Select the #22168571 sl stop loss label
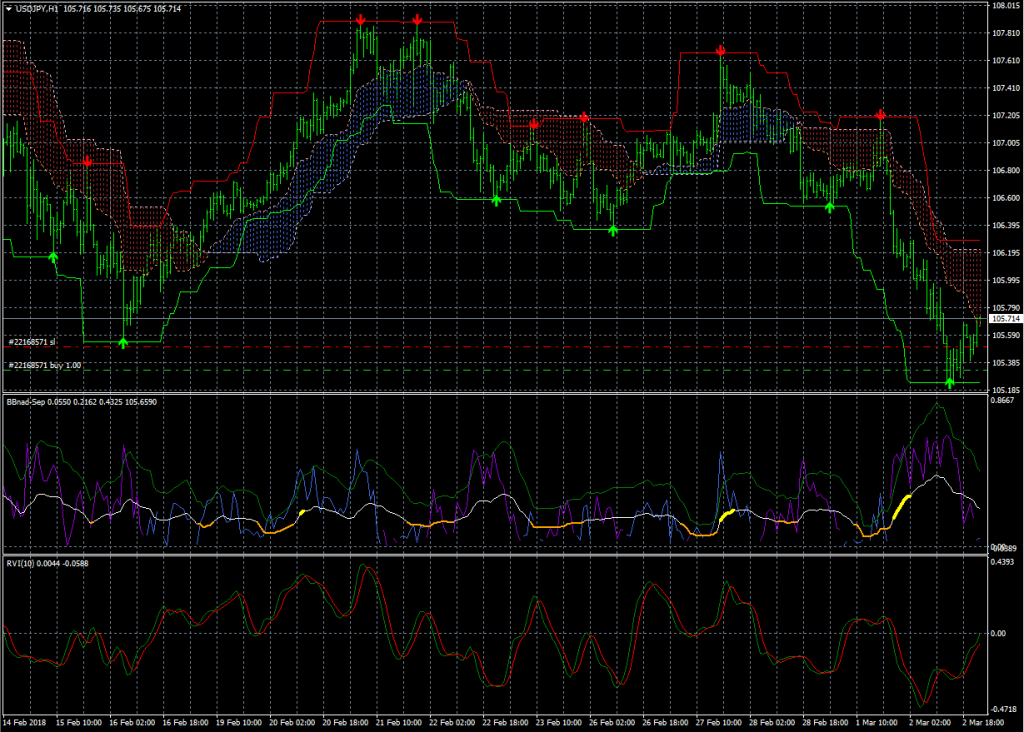1024x732 pixels. pyautogui.click(x=32, y=342)
